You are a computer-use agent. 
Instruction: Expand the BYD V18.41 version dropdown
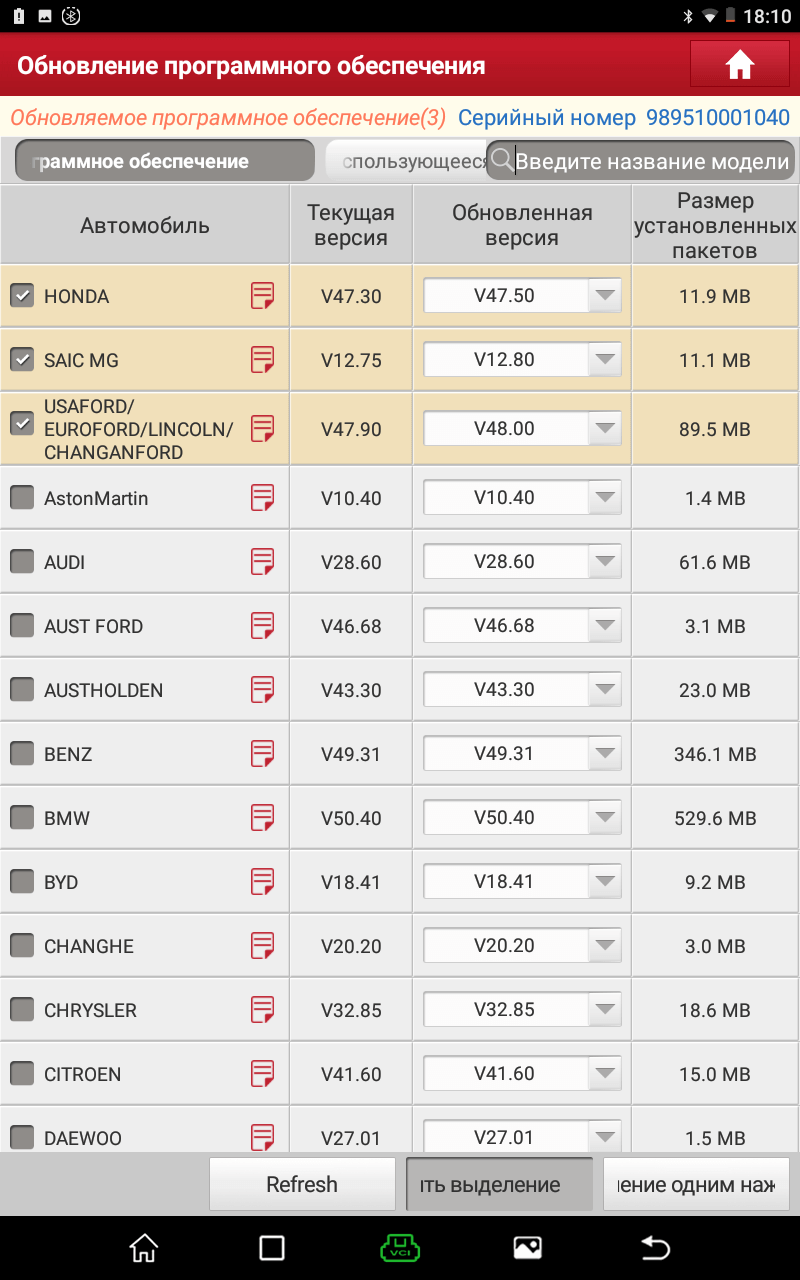point(522,881)
